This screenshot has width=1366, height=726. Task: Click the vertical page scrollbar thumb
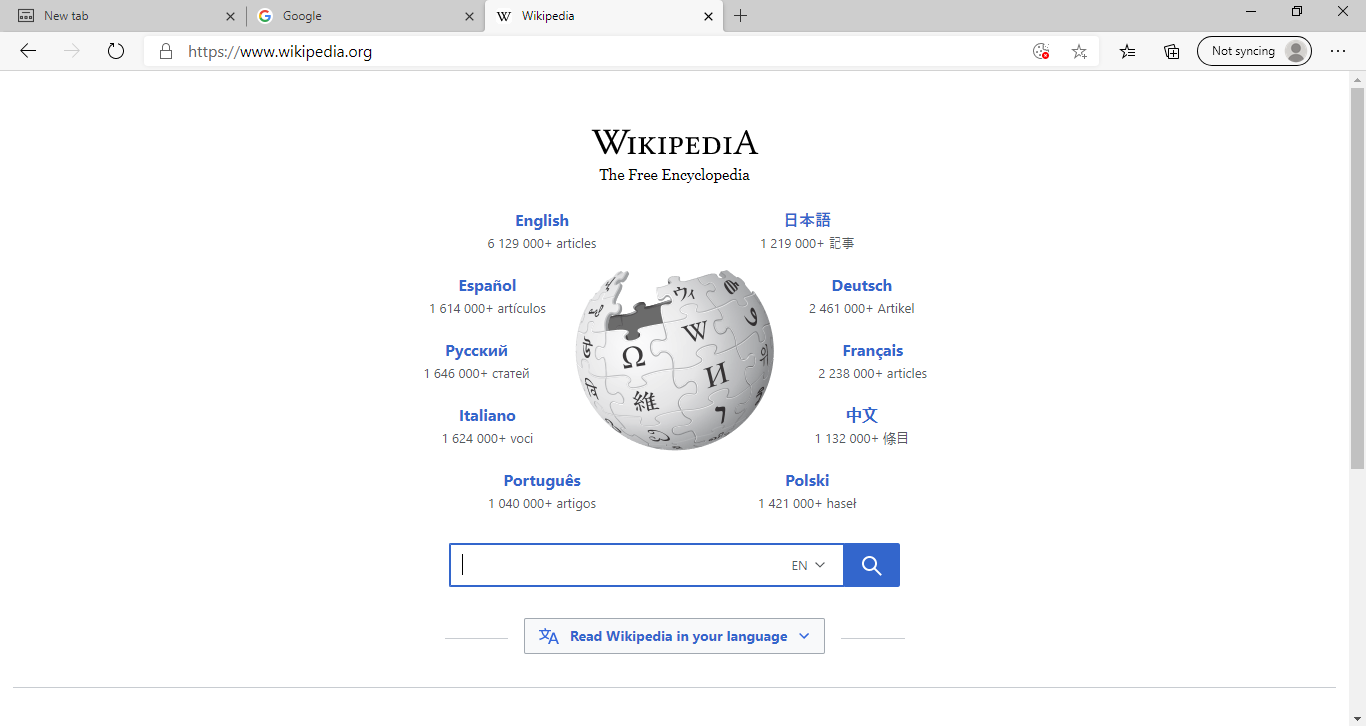click(1357, 278)
